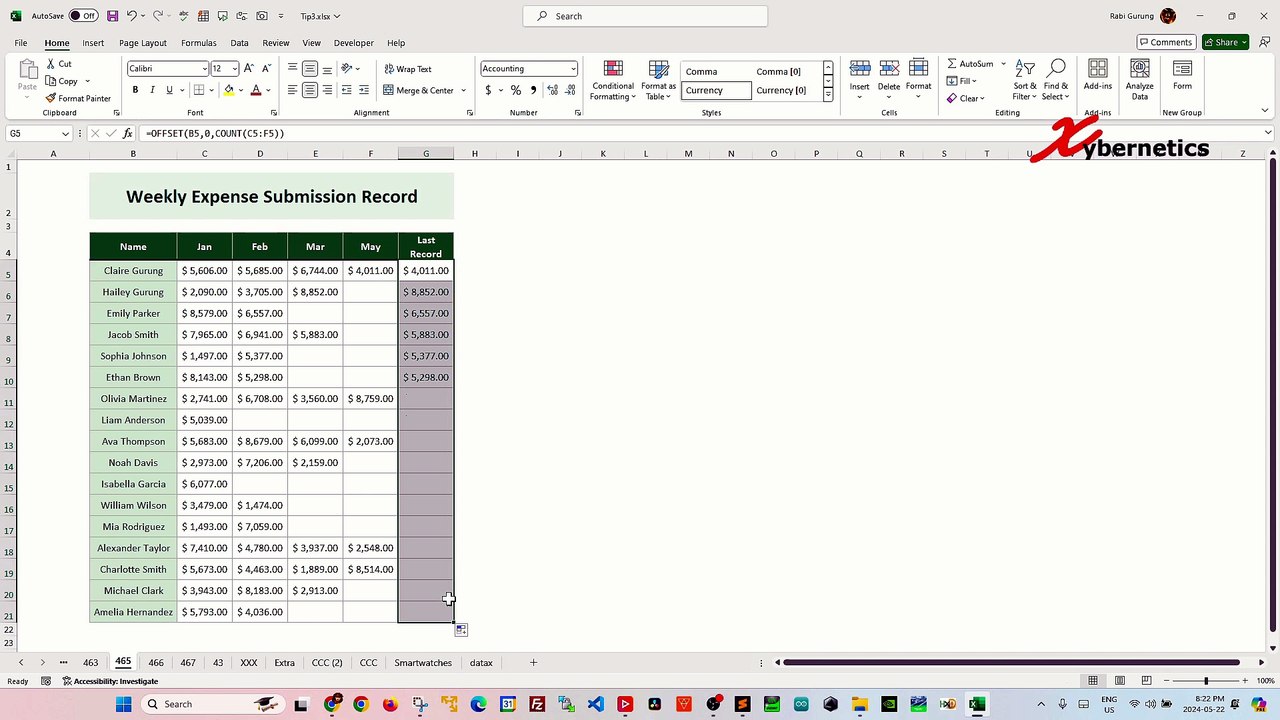The width and height of the screenshot is (1280, 720).
Task: Click the Increase Indent icon
Action: click(x=364, y=90)
